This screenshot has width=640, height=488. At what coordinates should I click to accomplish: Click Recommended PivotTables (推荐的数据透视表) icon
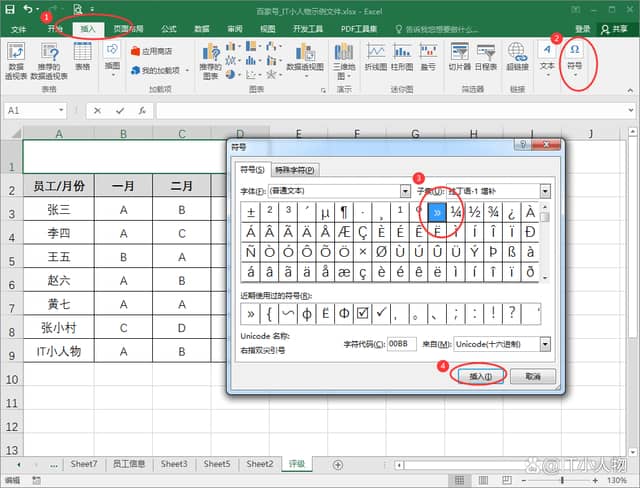coord(49,61)
